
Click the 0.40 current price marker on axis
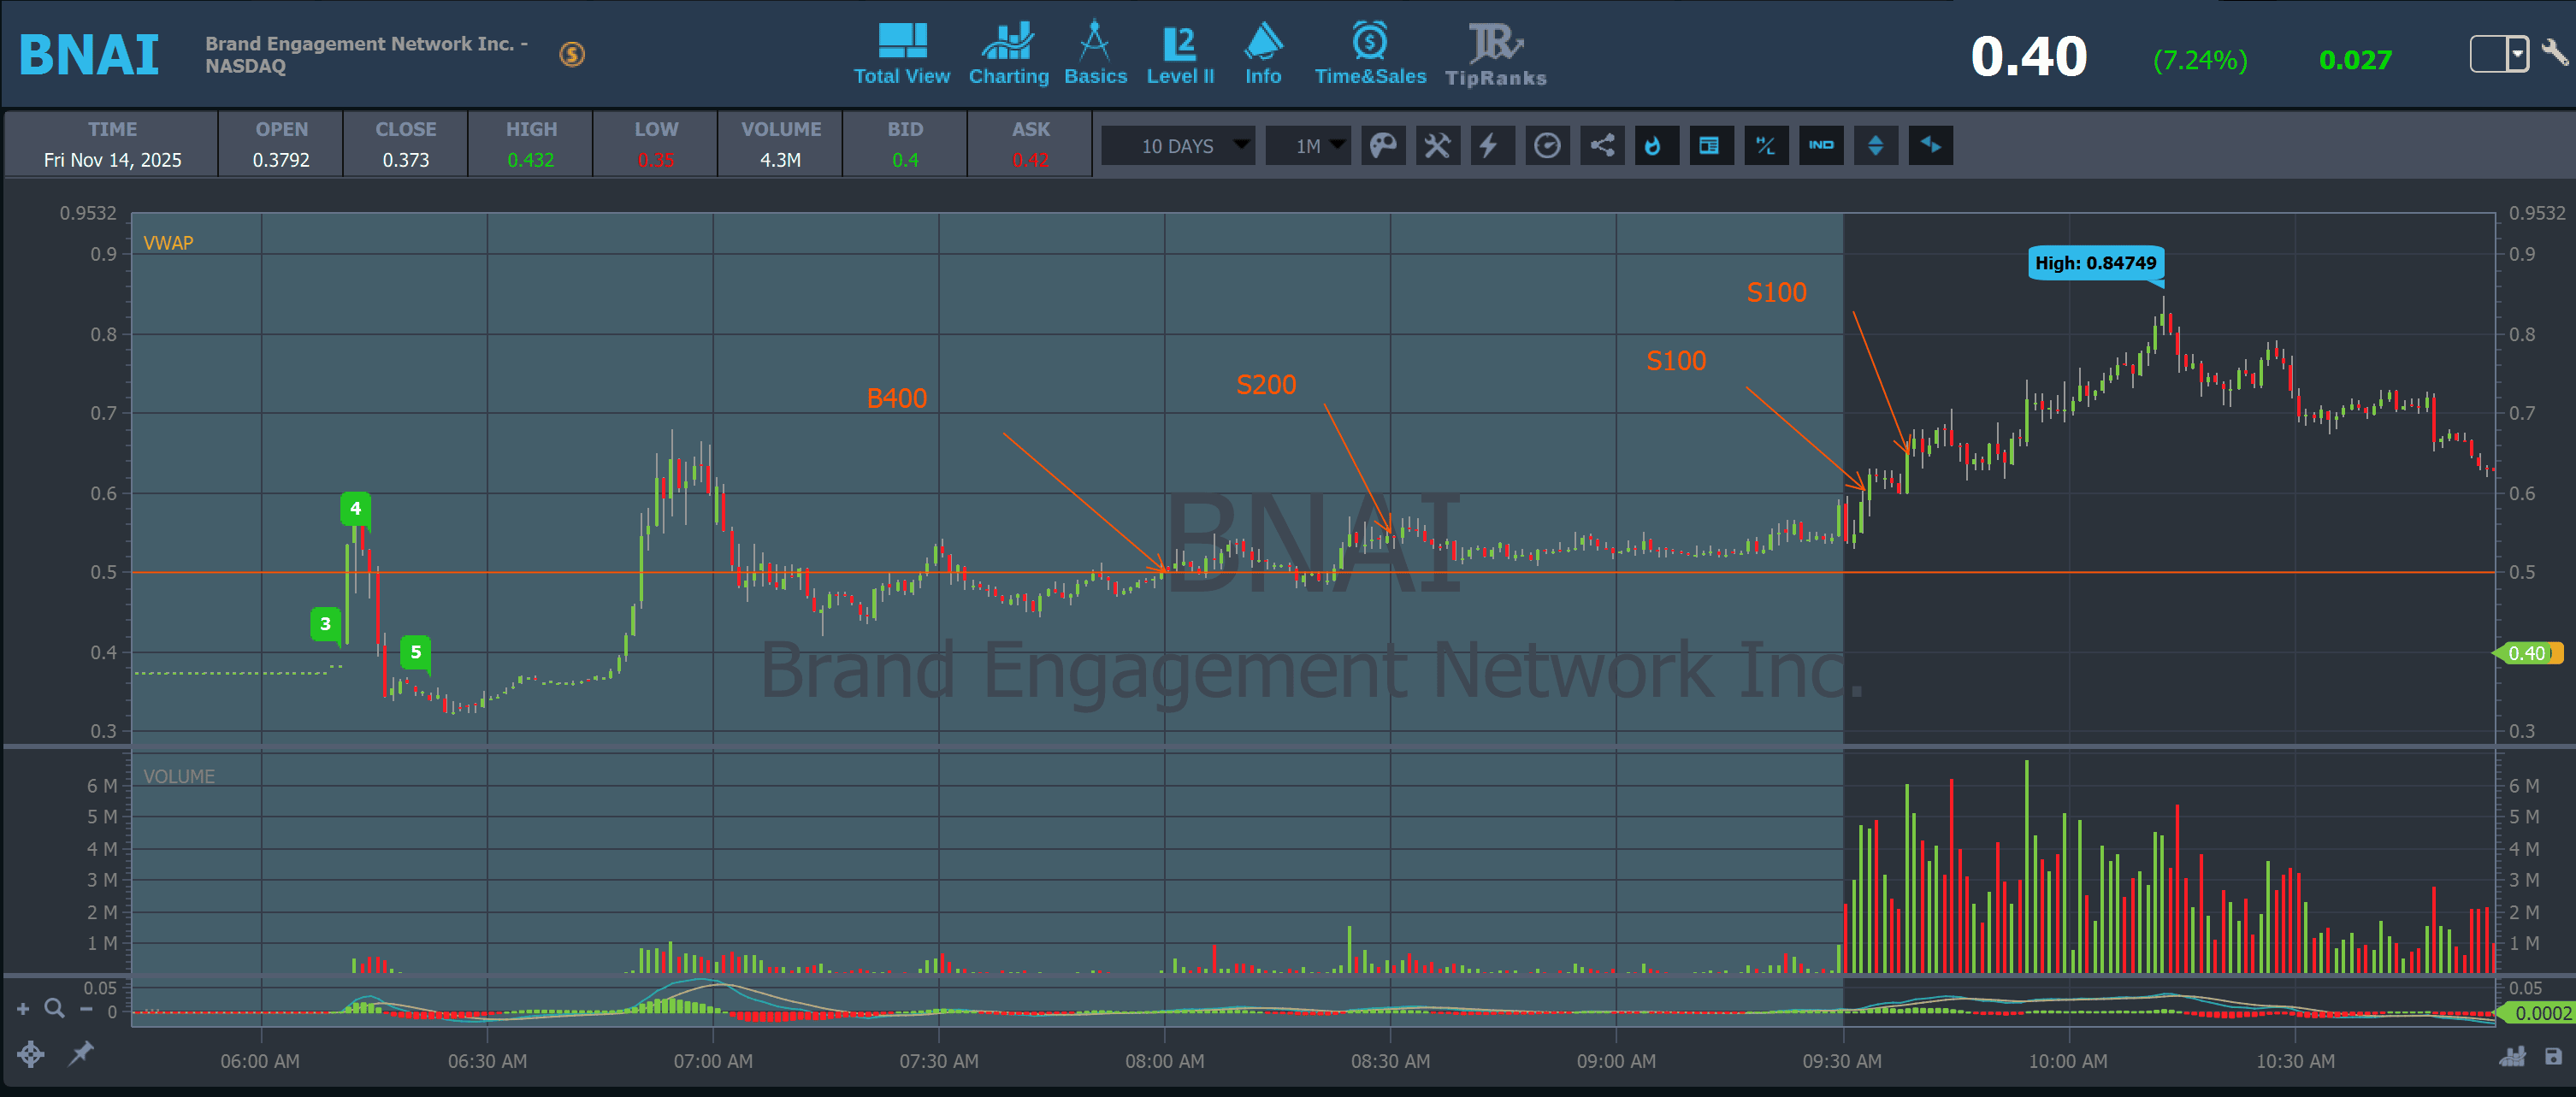point(2527,653)
